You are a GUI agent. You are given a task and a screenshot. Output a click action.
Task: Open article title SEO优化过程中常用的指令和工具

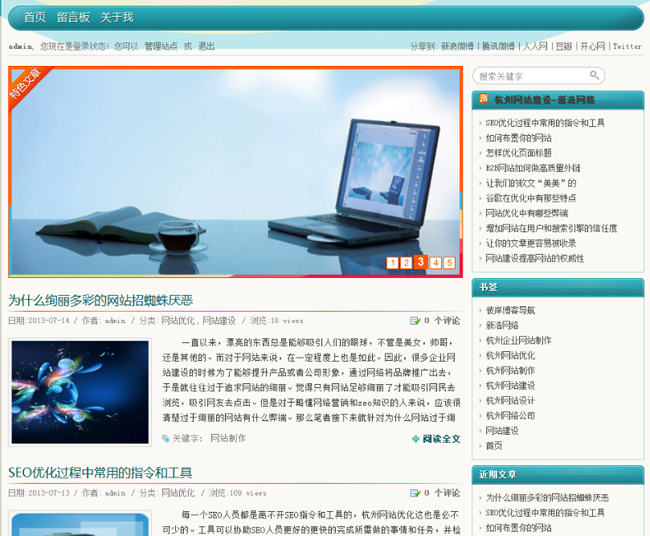(100, 473)
